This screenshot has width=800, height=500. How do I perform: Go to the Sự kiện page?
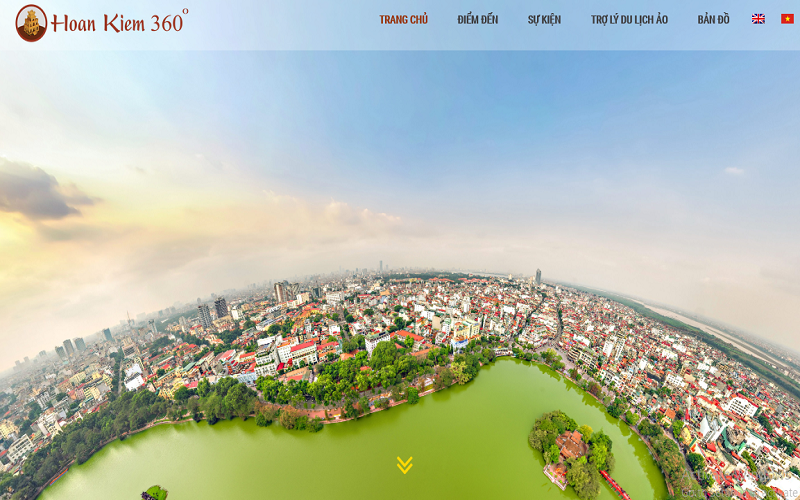click(x=544, y=19)
